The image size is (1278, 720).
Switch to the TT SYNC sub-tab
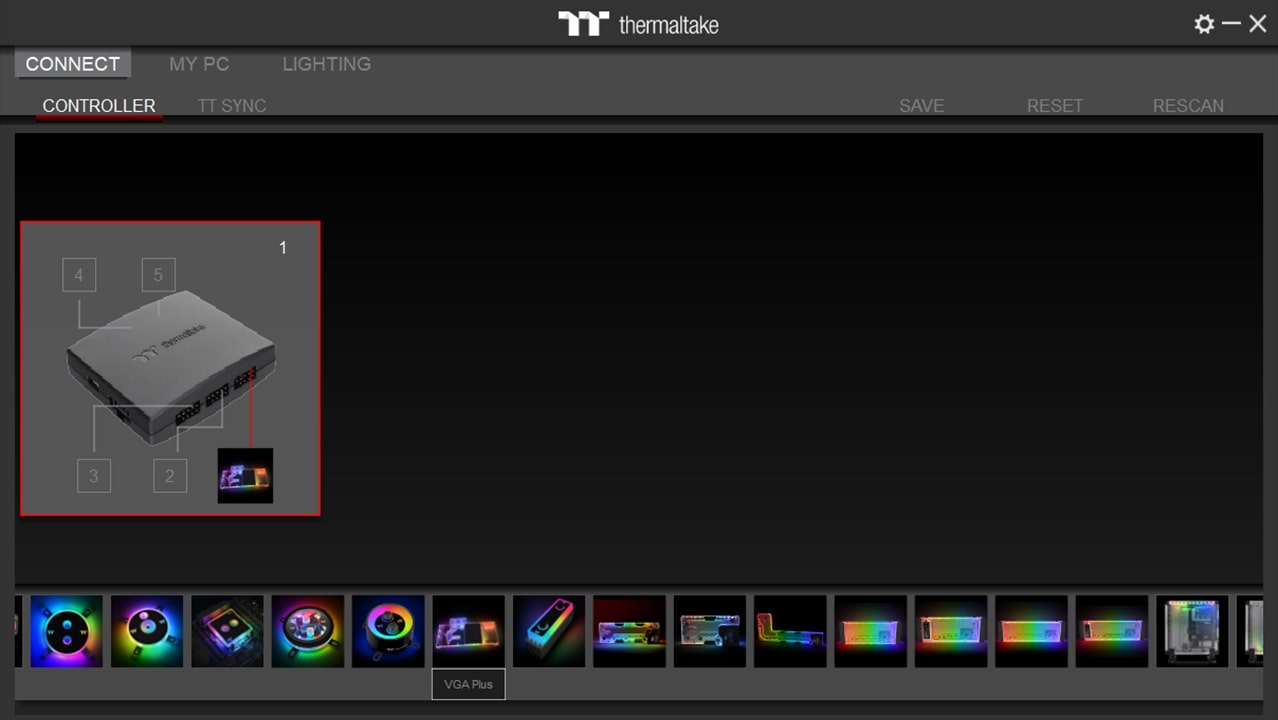tap(231, 106)
